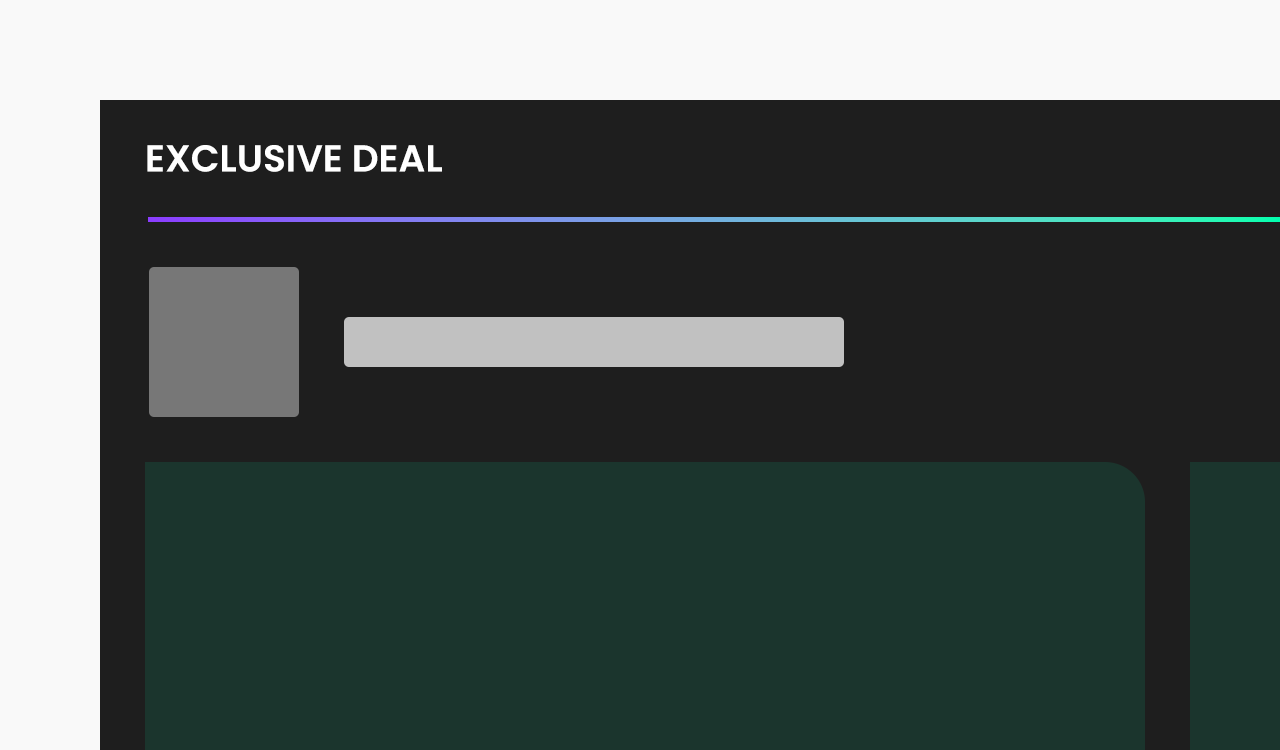This screenshot has height=750, width=1280.
Task: Click dark panel space right of placeholder bar
Action: 1062,342
